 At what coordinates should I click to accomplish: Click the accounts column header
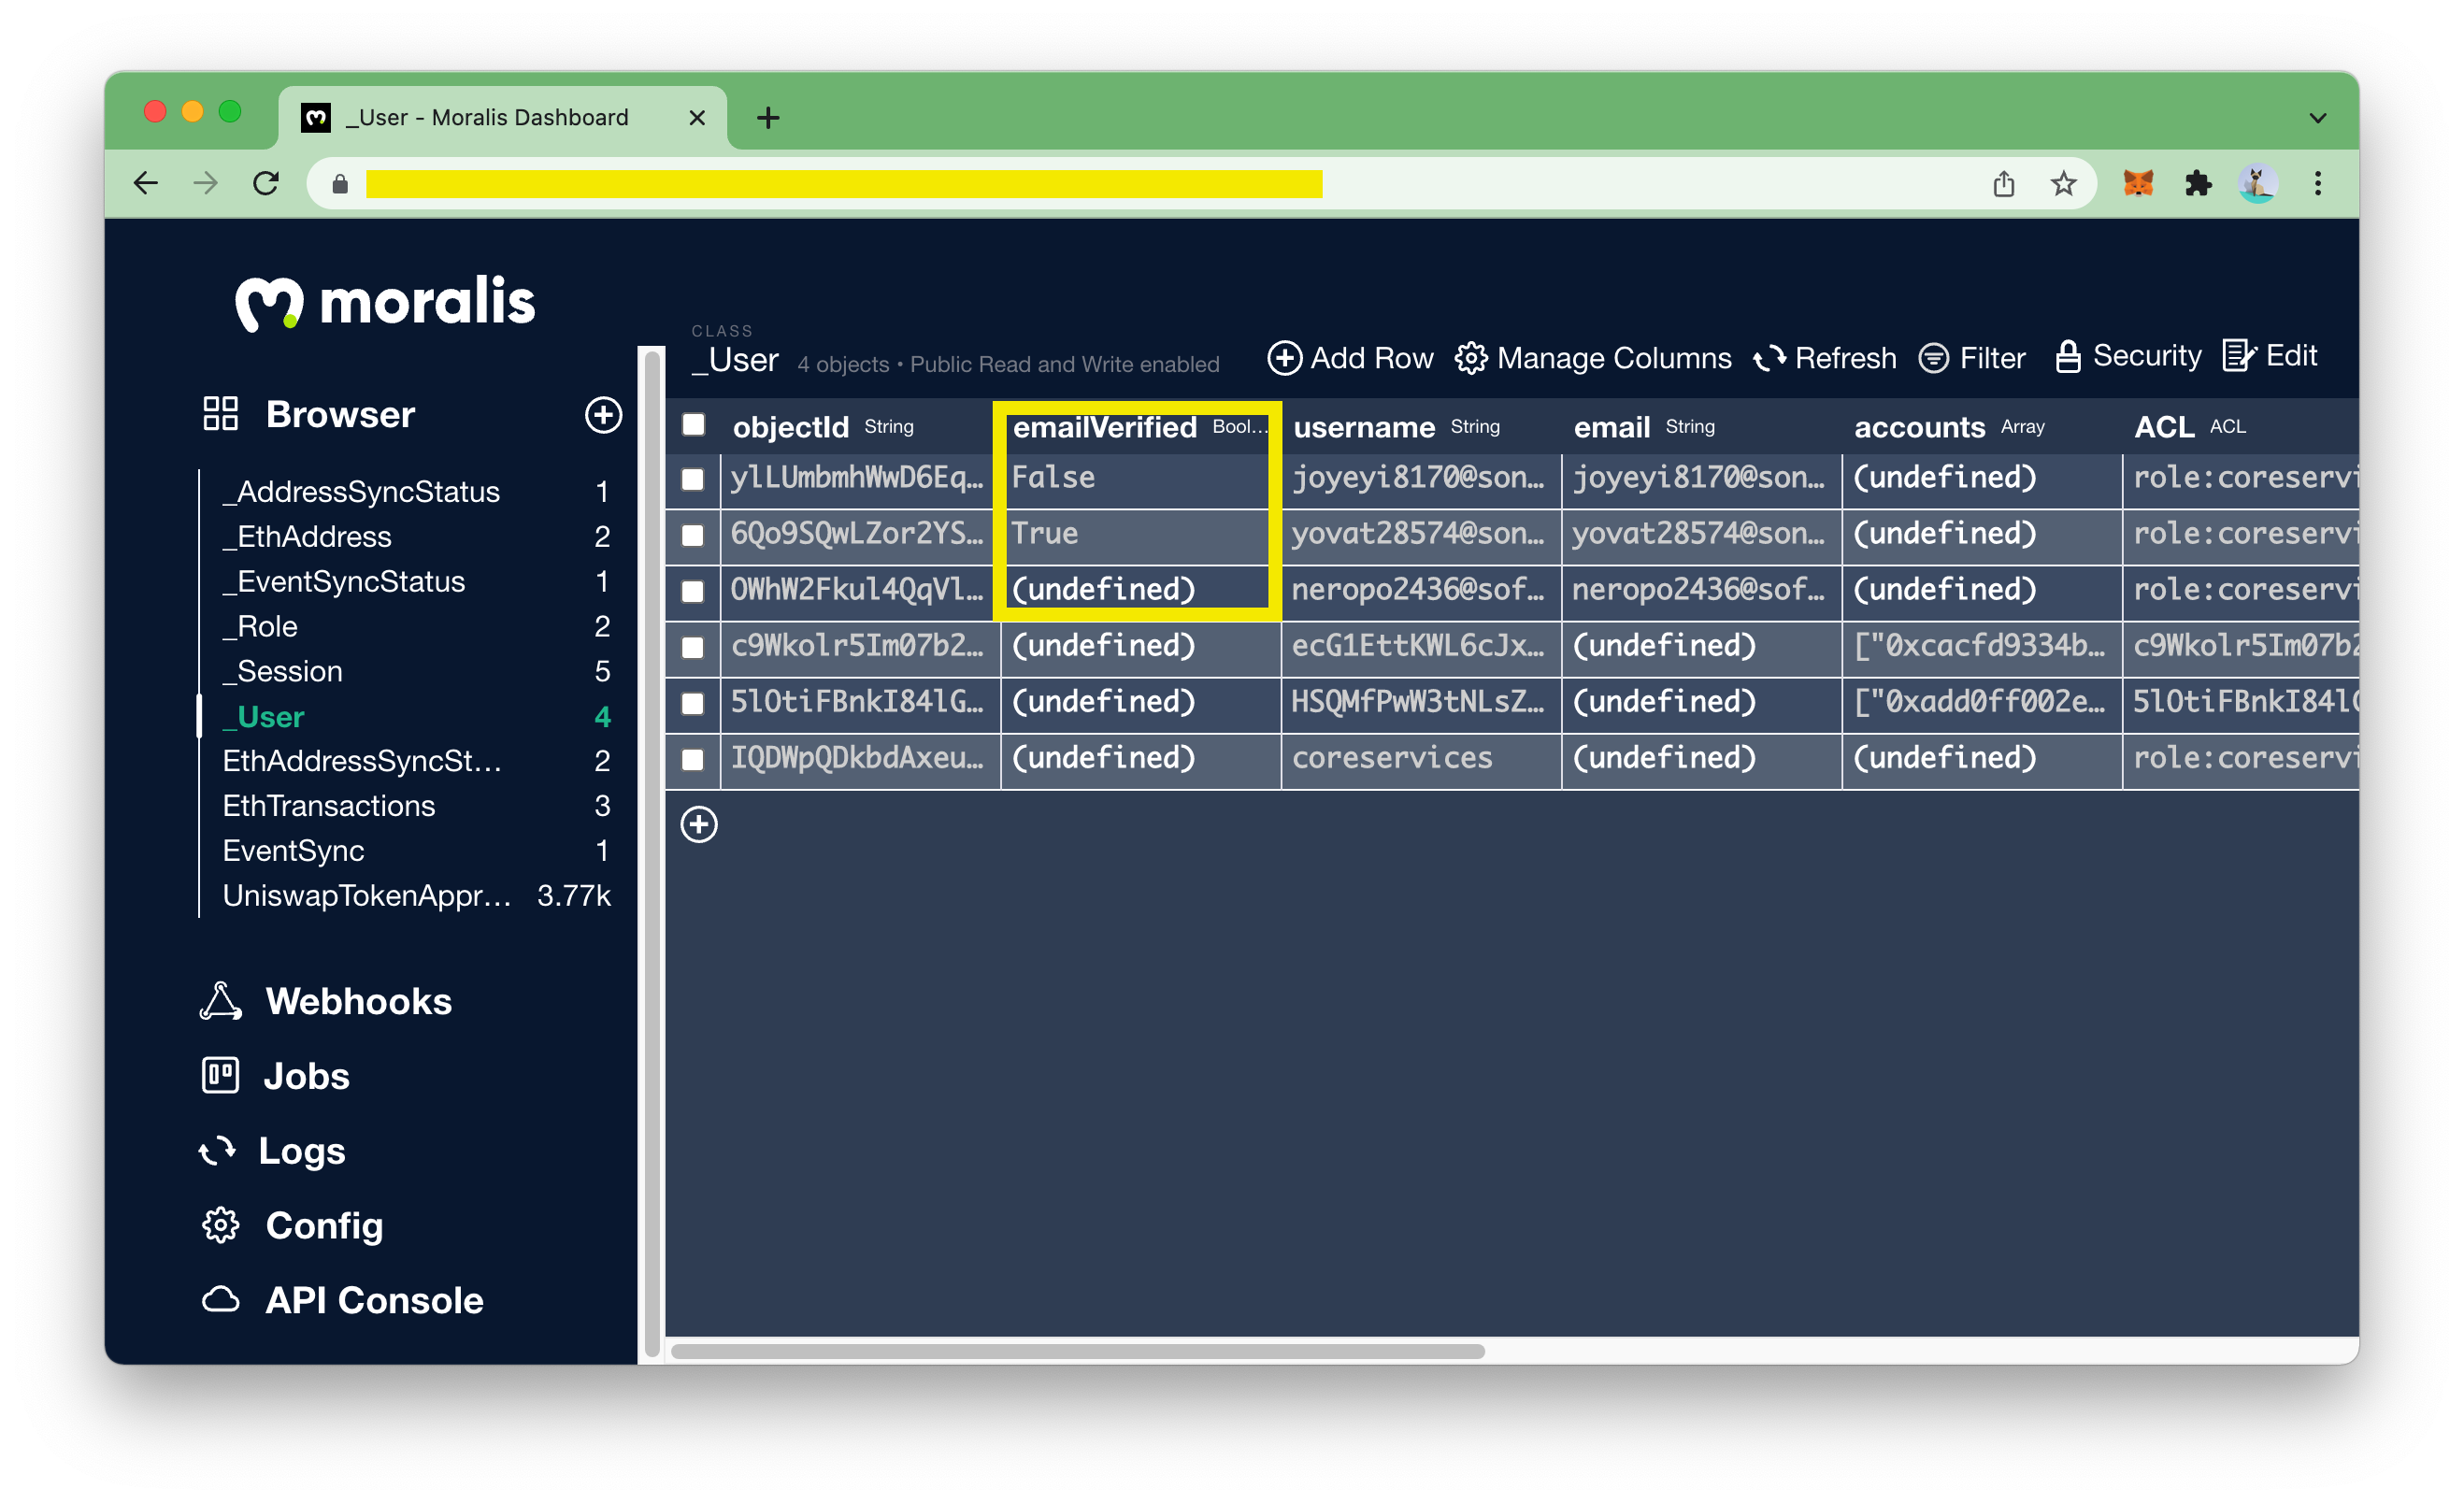1980,427
